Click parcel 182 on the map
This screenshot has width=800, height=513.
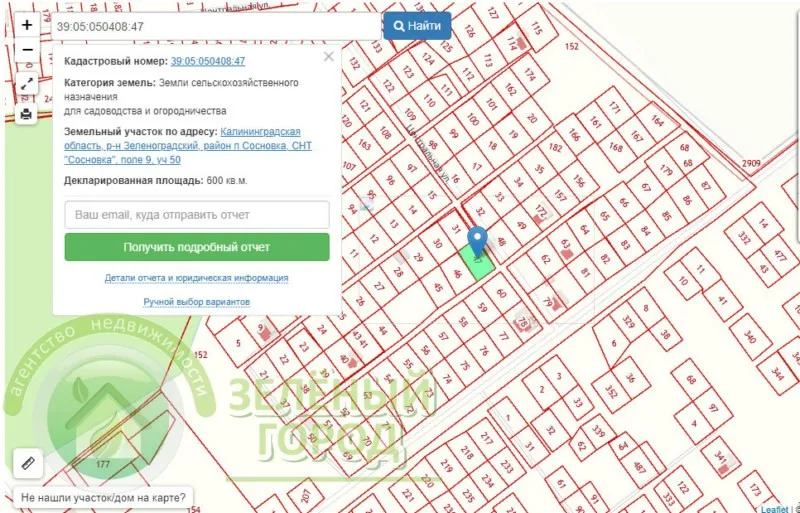point(555,148)
